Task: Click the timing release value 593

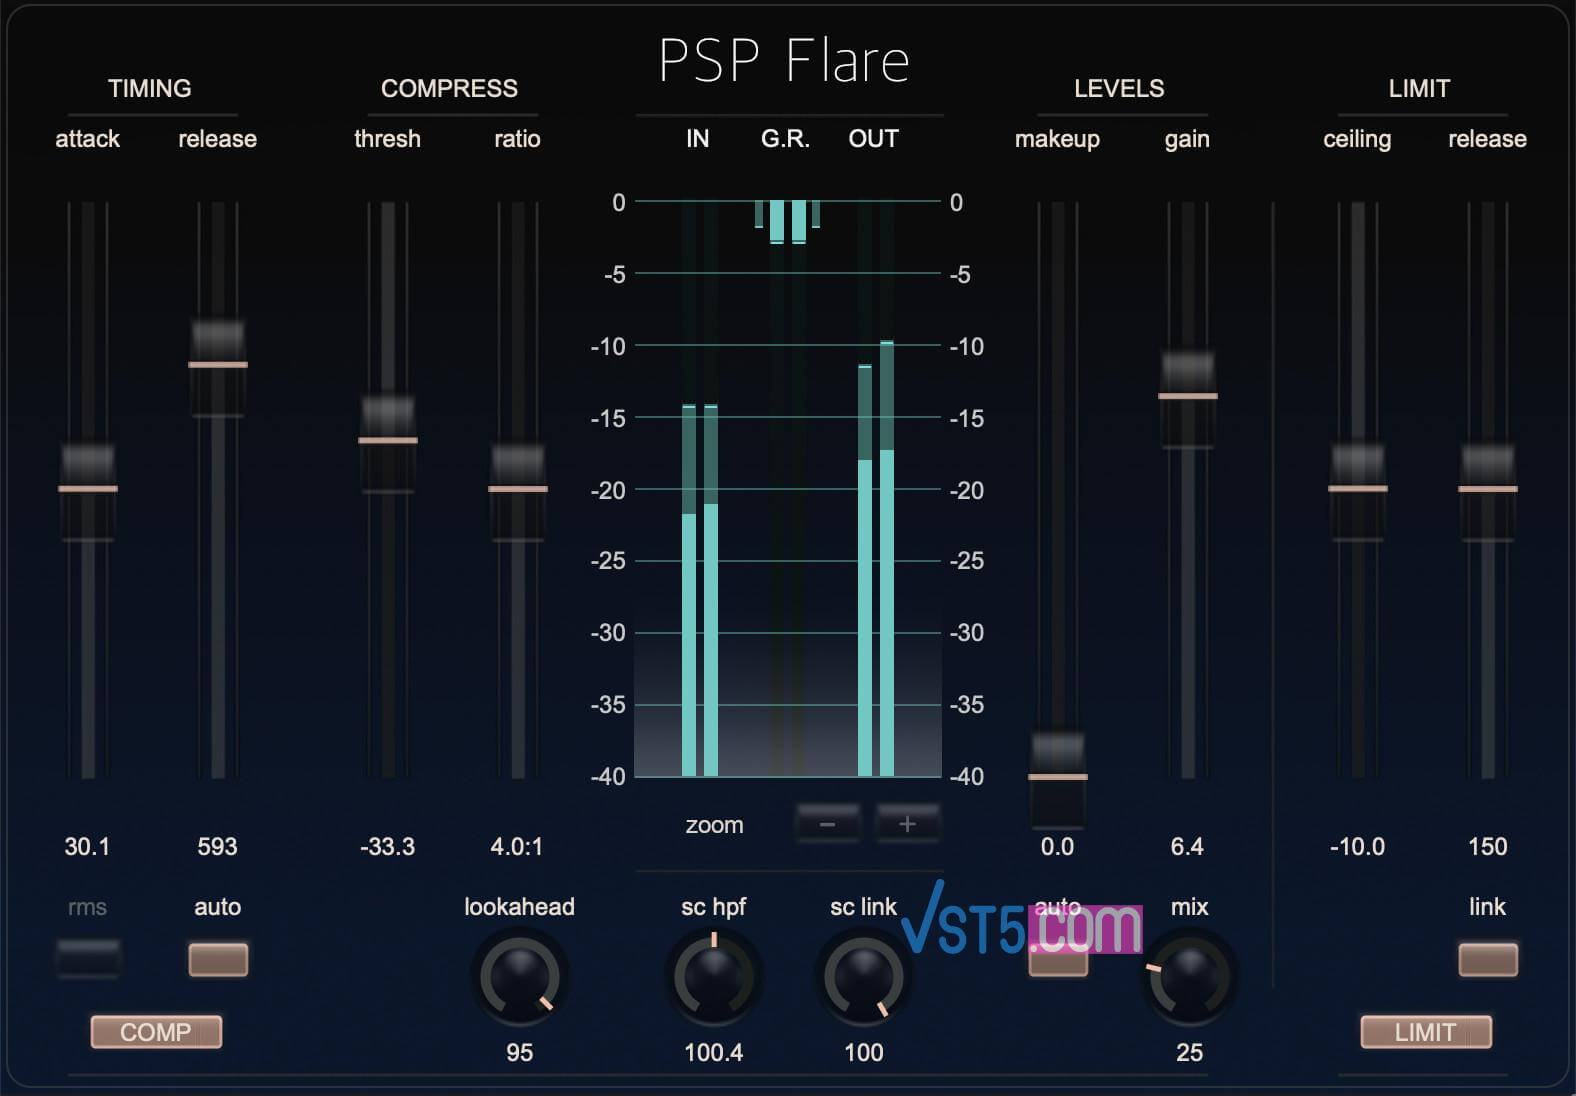Action: 217,847
